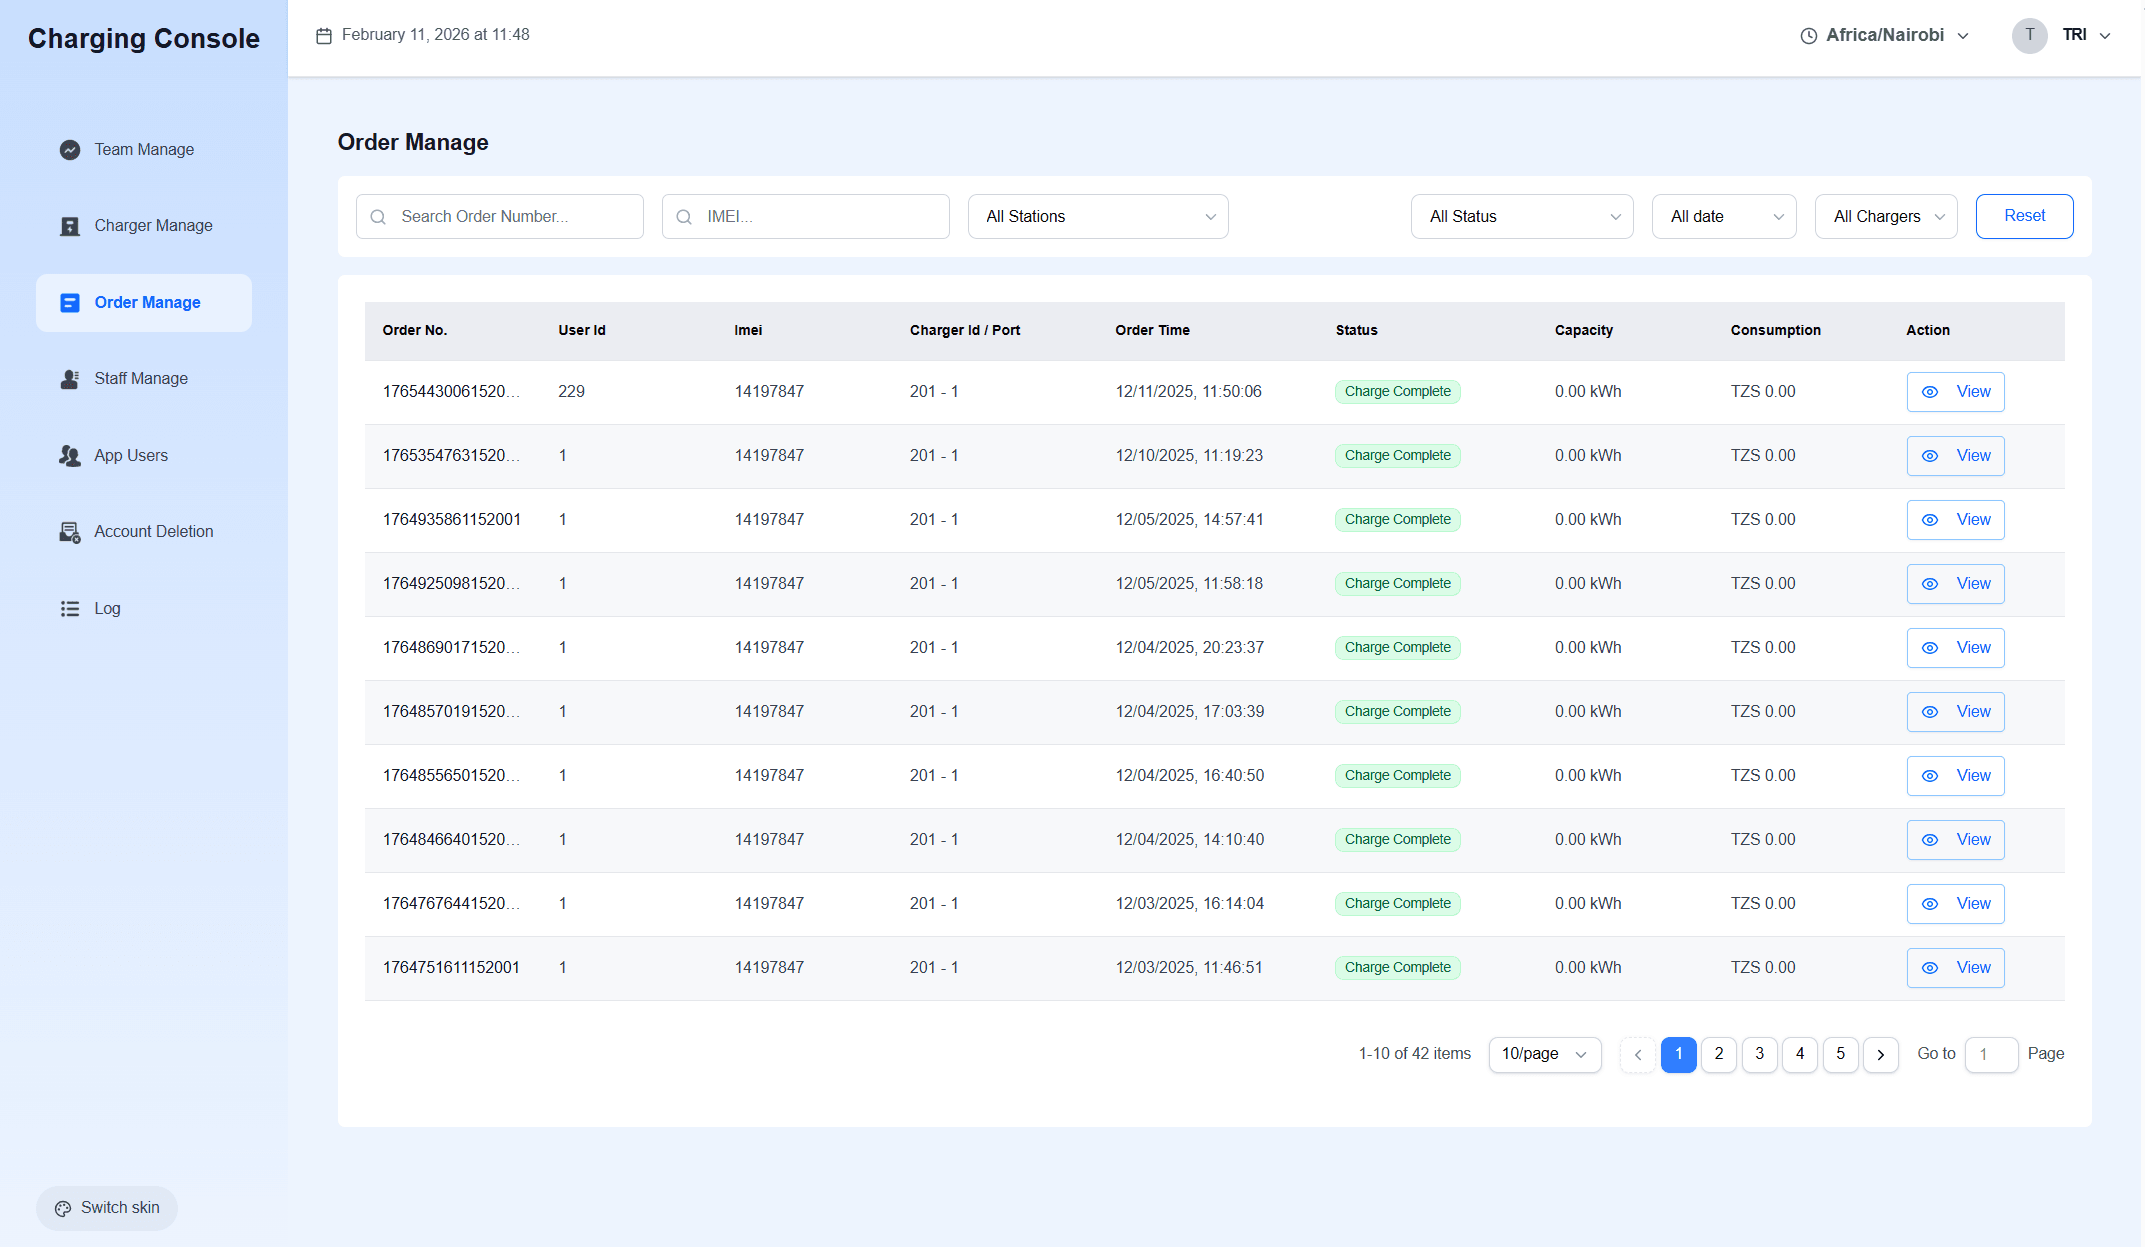
Task: Click the Staff Manage person icon
Action: click(x=70, y=379)
